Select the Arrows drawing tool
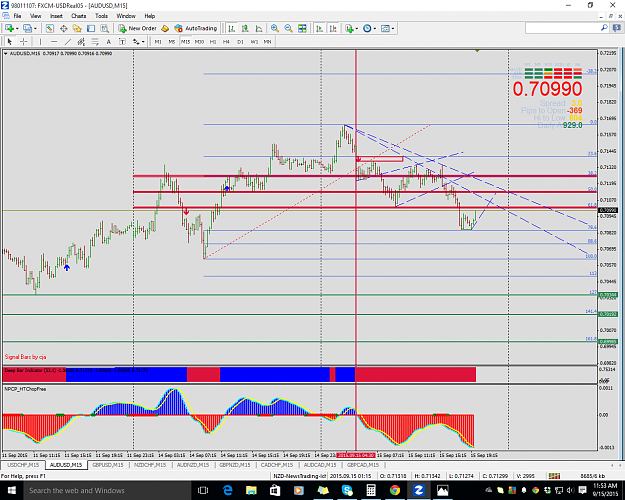The width and height of the screenshot is (625, 500). [136, 41]
